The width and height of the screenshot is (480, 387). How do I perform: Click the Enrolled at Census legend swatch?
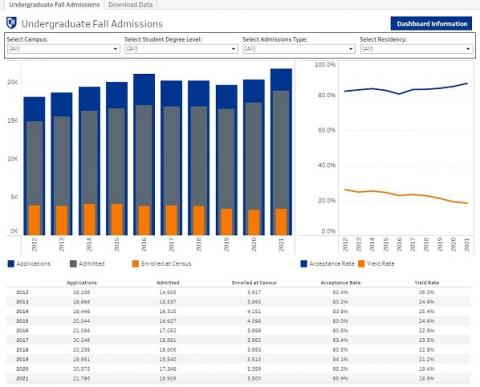(x=135, y=264)
